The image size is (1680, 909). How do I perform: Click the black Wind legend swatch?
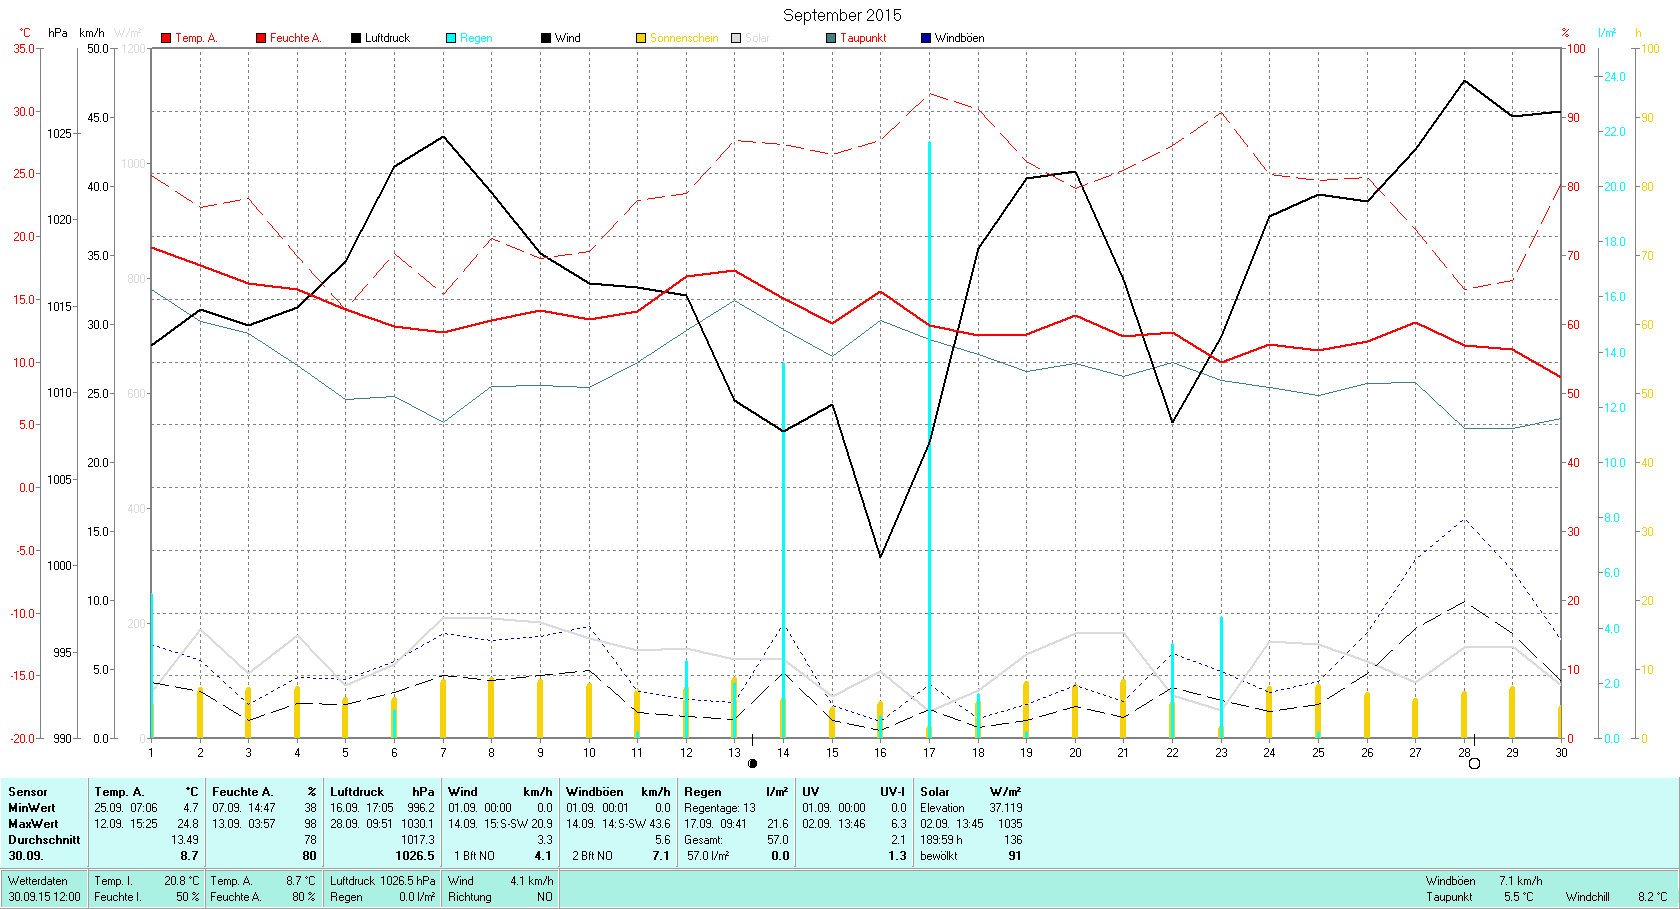546,38
